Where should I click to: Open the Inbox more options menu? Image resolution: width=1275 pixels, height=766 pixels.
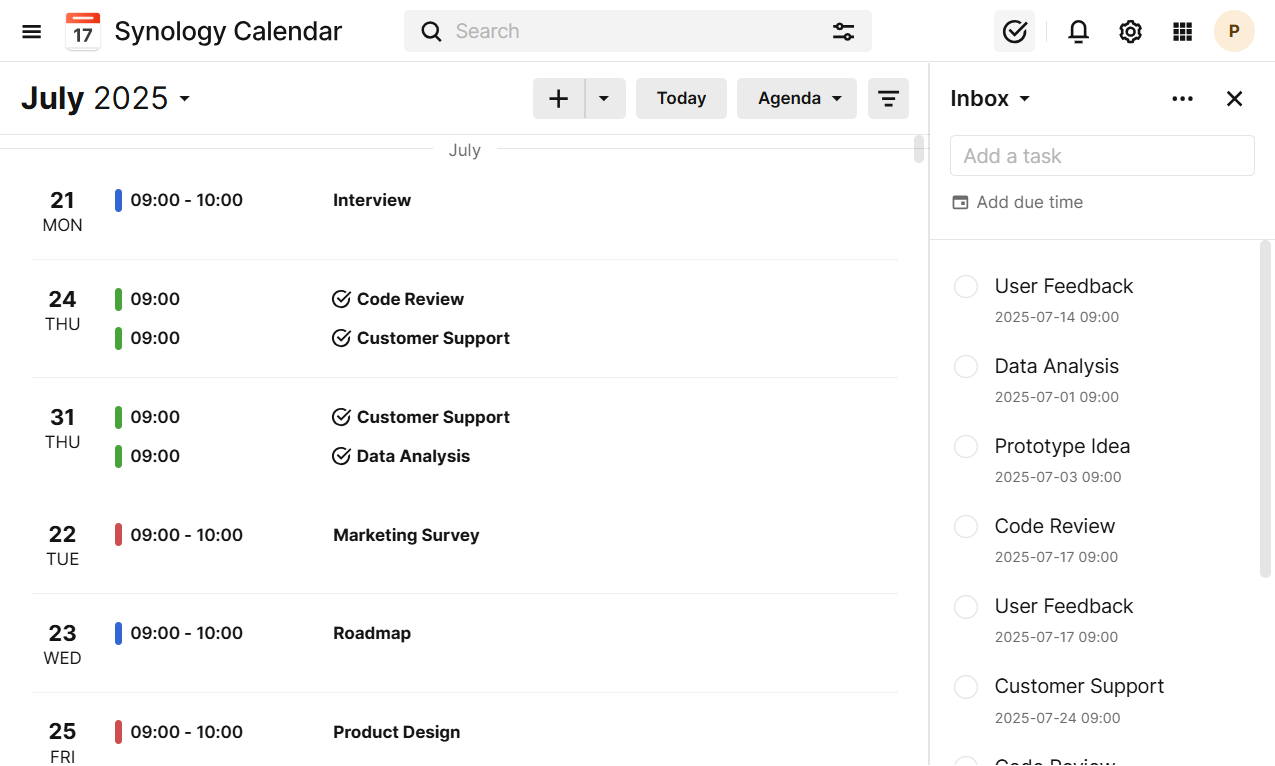tap(1182, 98)
